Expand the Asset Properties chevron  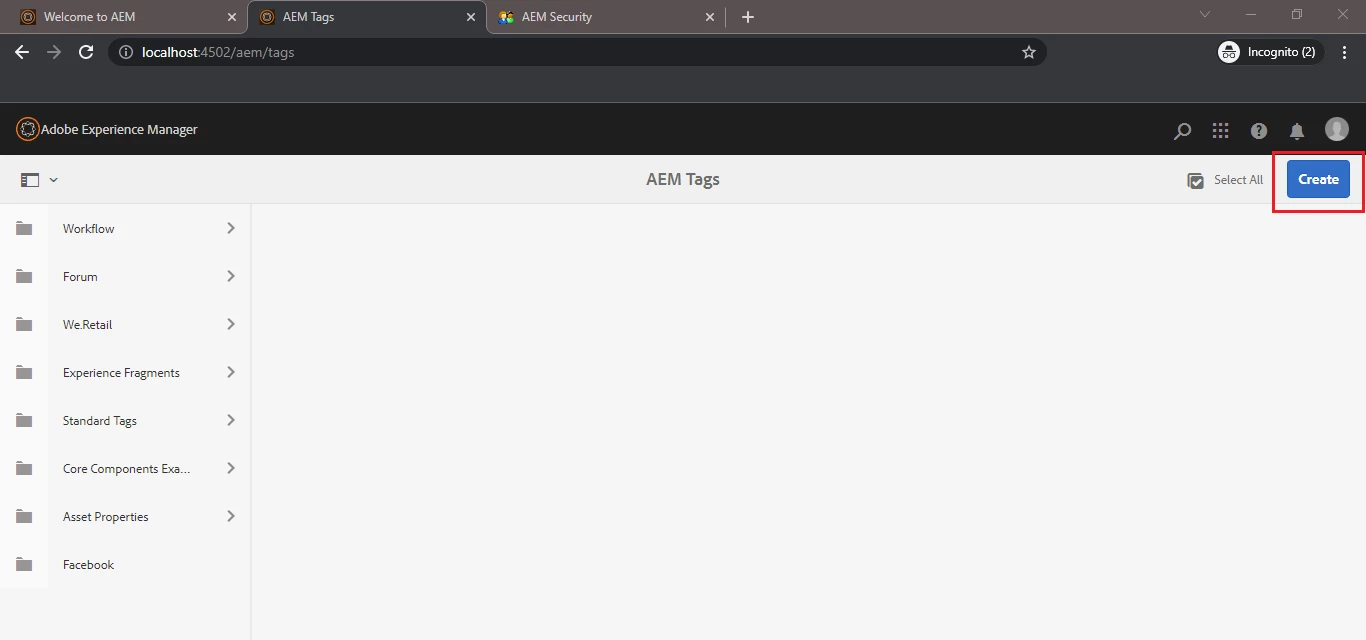[231, 516]
